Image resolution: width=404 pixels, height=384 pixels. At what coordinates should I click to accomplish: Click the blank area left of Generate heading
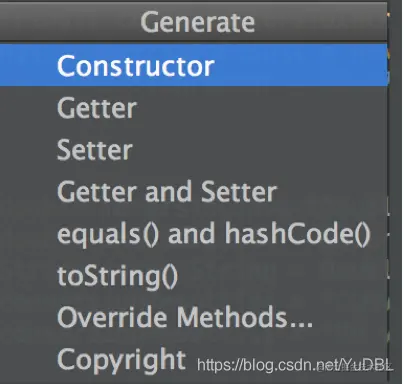(70, 22)
